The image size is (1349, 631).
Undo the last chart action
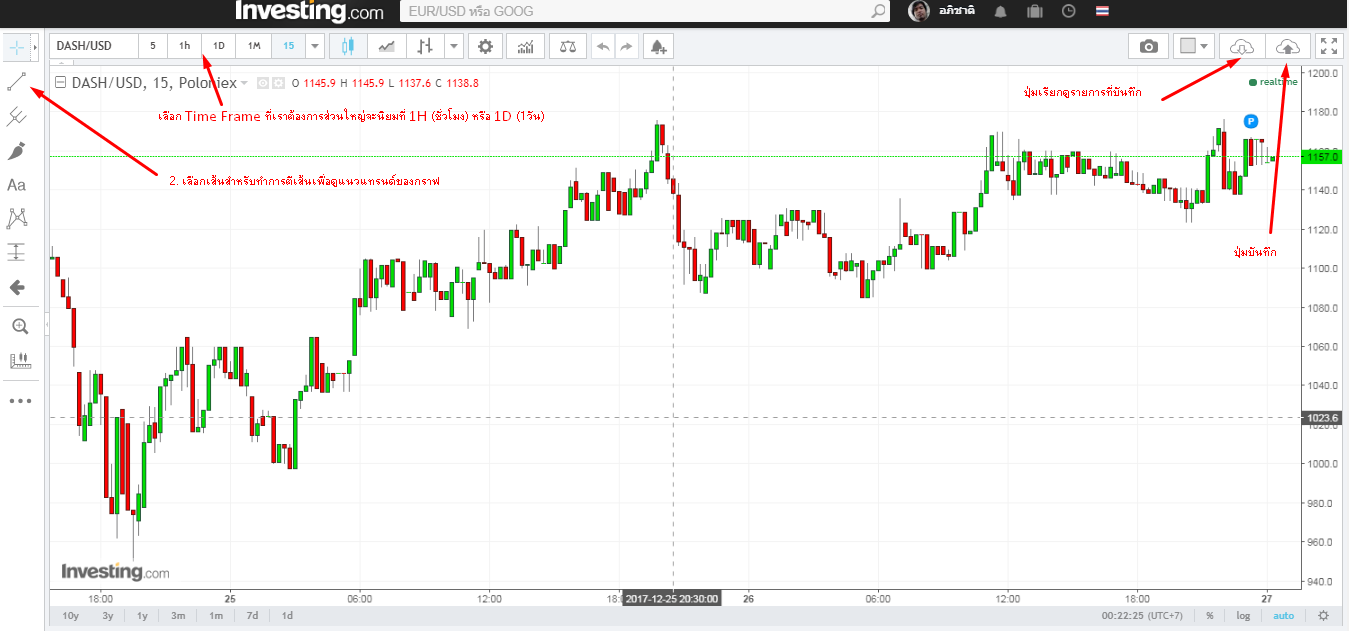pos(602,46)
